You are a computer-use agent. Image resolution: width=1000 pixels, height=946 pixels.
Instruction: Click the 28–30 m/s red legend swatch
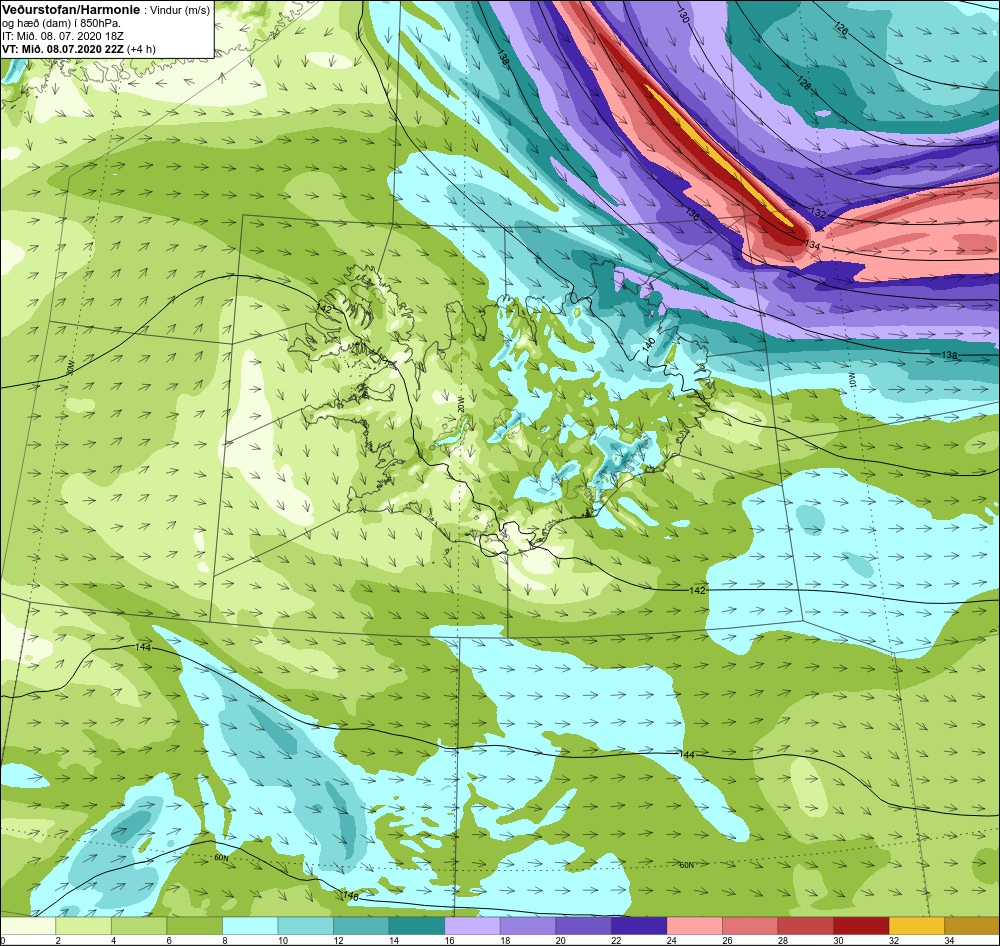click(x=805, y=926)
